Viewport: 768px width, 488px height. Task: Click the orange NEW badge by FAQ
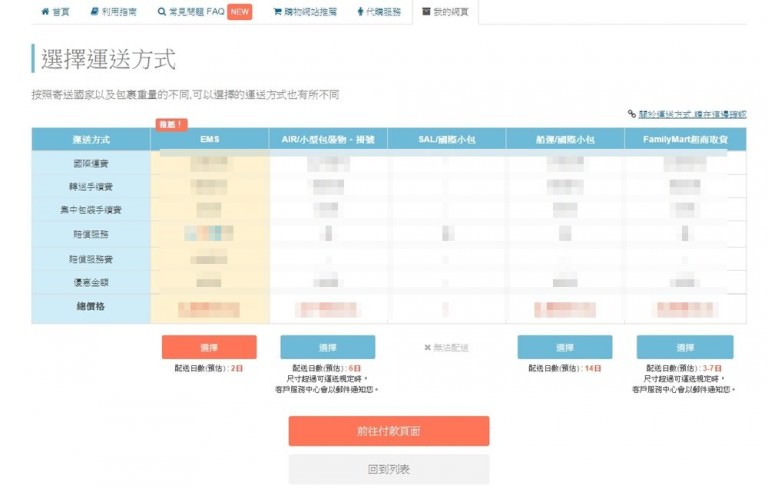[240, 12]
